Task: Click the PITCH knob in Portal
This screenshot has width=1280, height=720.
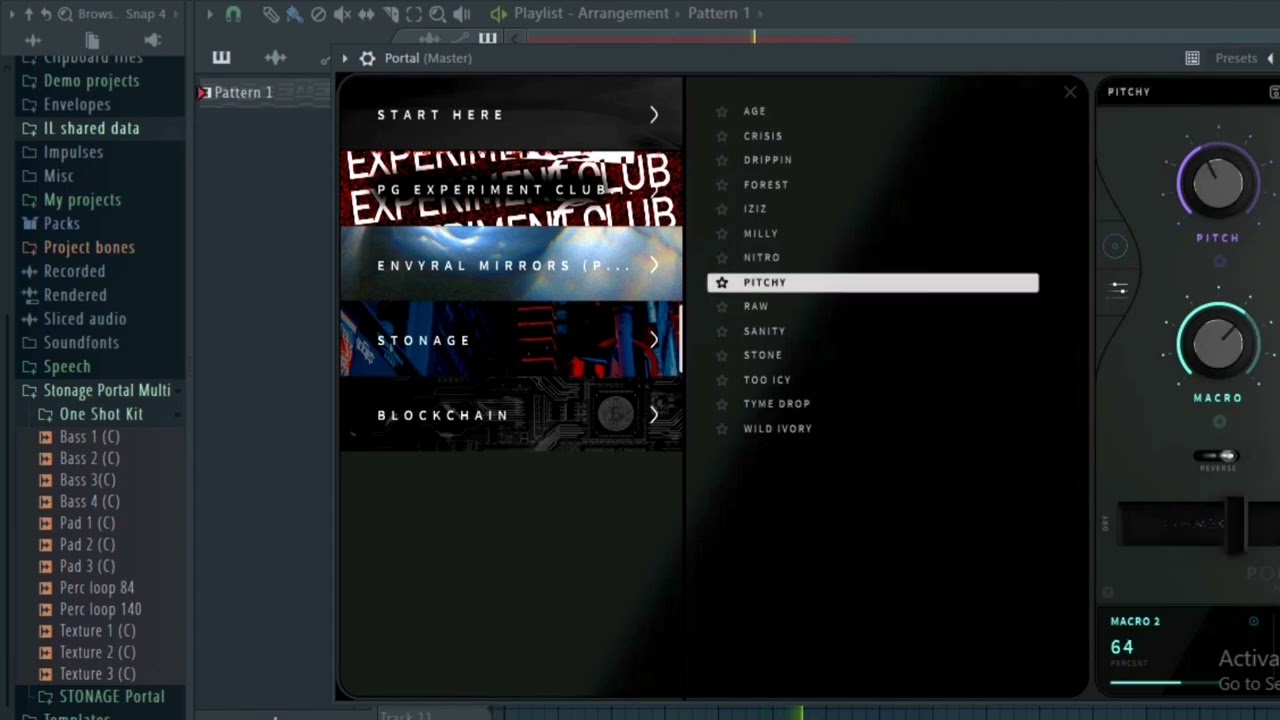Action: tap(1217, 184)
